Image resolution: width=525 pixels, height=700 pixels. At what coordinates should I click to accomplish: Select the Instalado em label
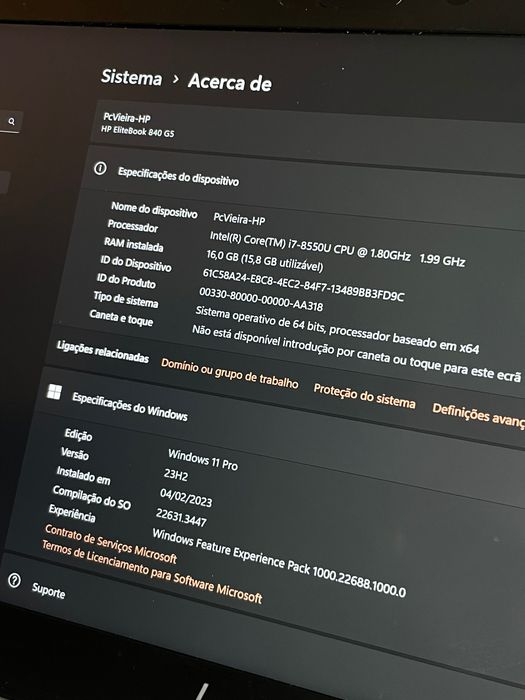83,475
